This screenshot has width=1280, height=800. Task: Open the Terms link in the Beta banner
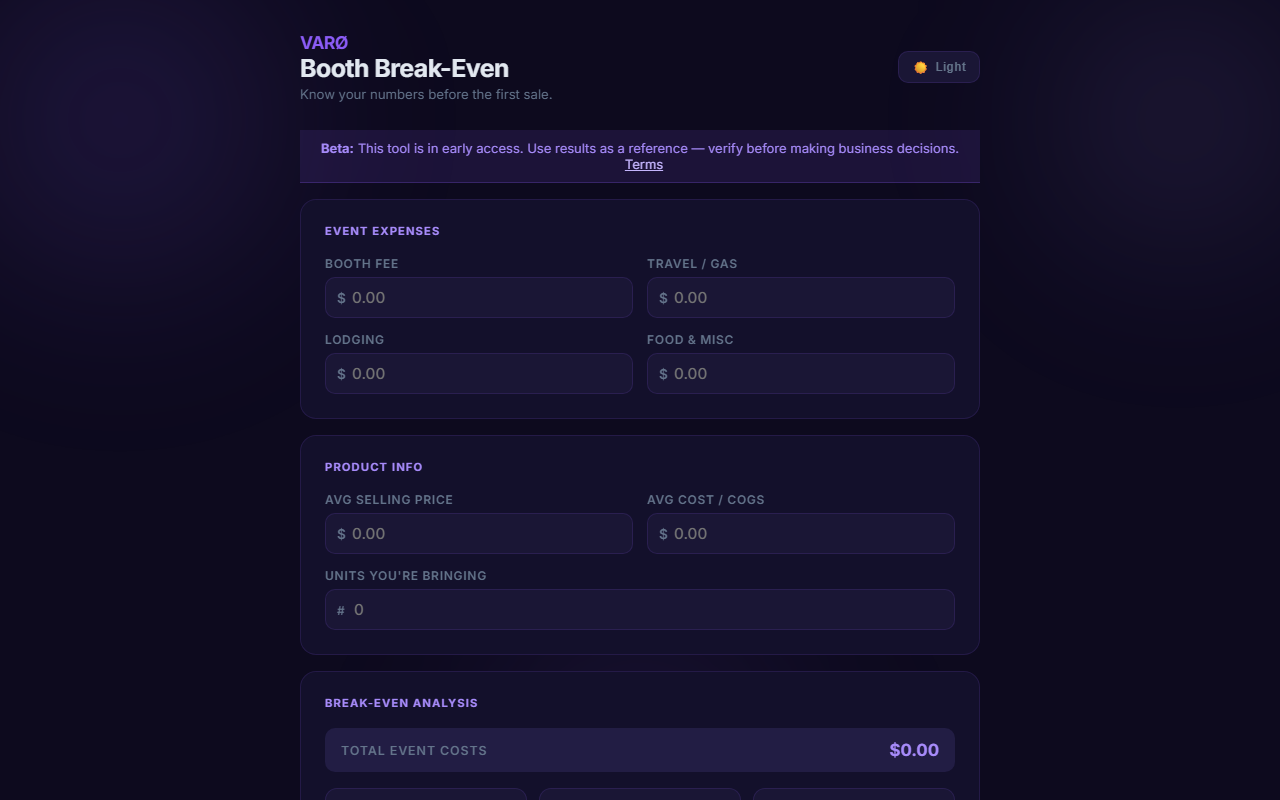click(x=644, y=165)
